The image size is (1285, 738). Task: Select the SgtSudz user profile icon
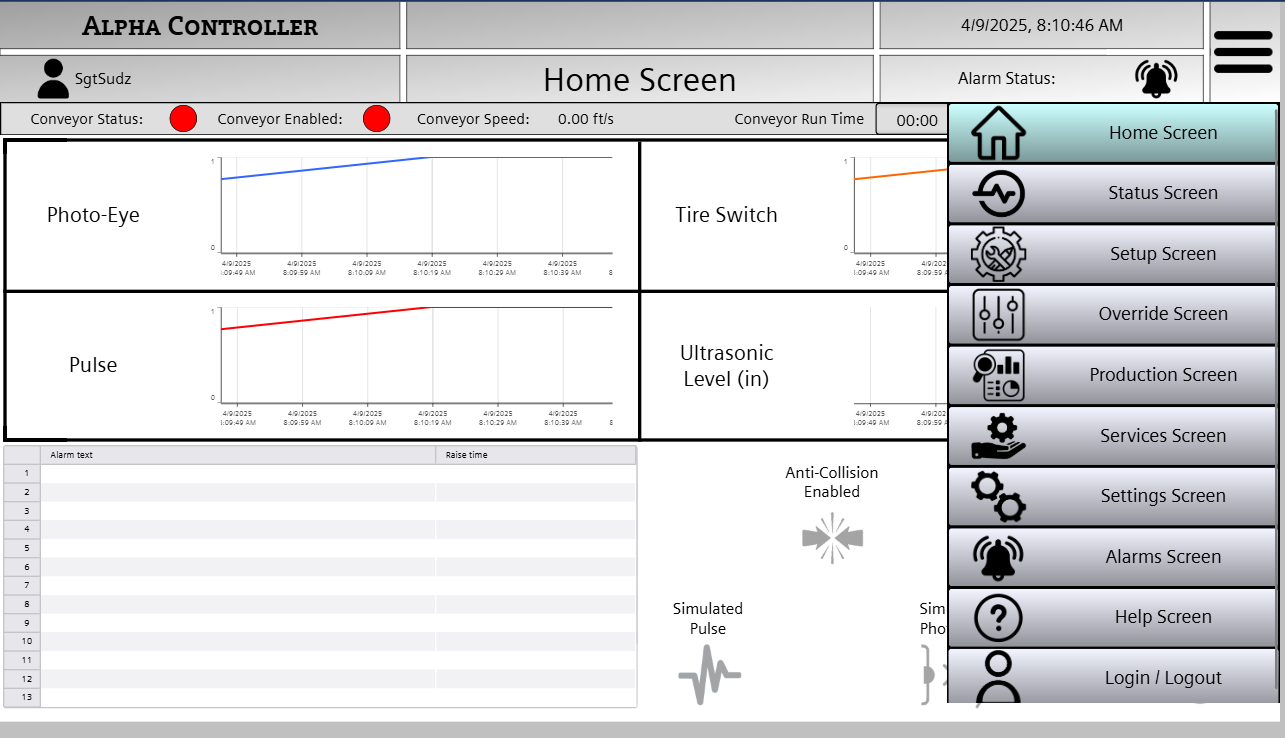click(53, 78)
